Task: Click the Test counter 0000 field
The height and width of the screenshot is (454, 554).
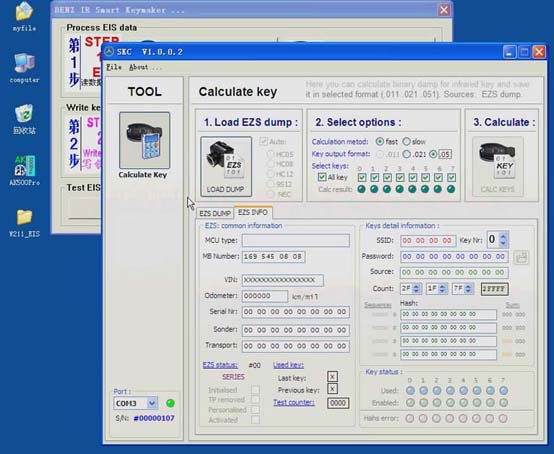Action: pos(338,403)
